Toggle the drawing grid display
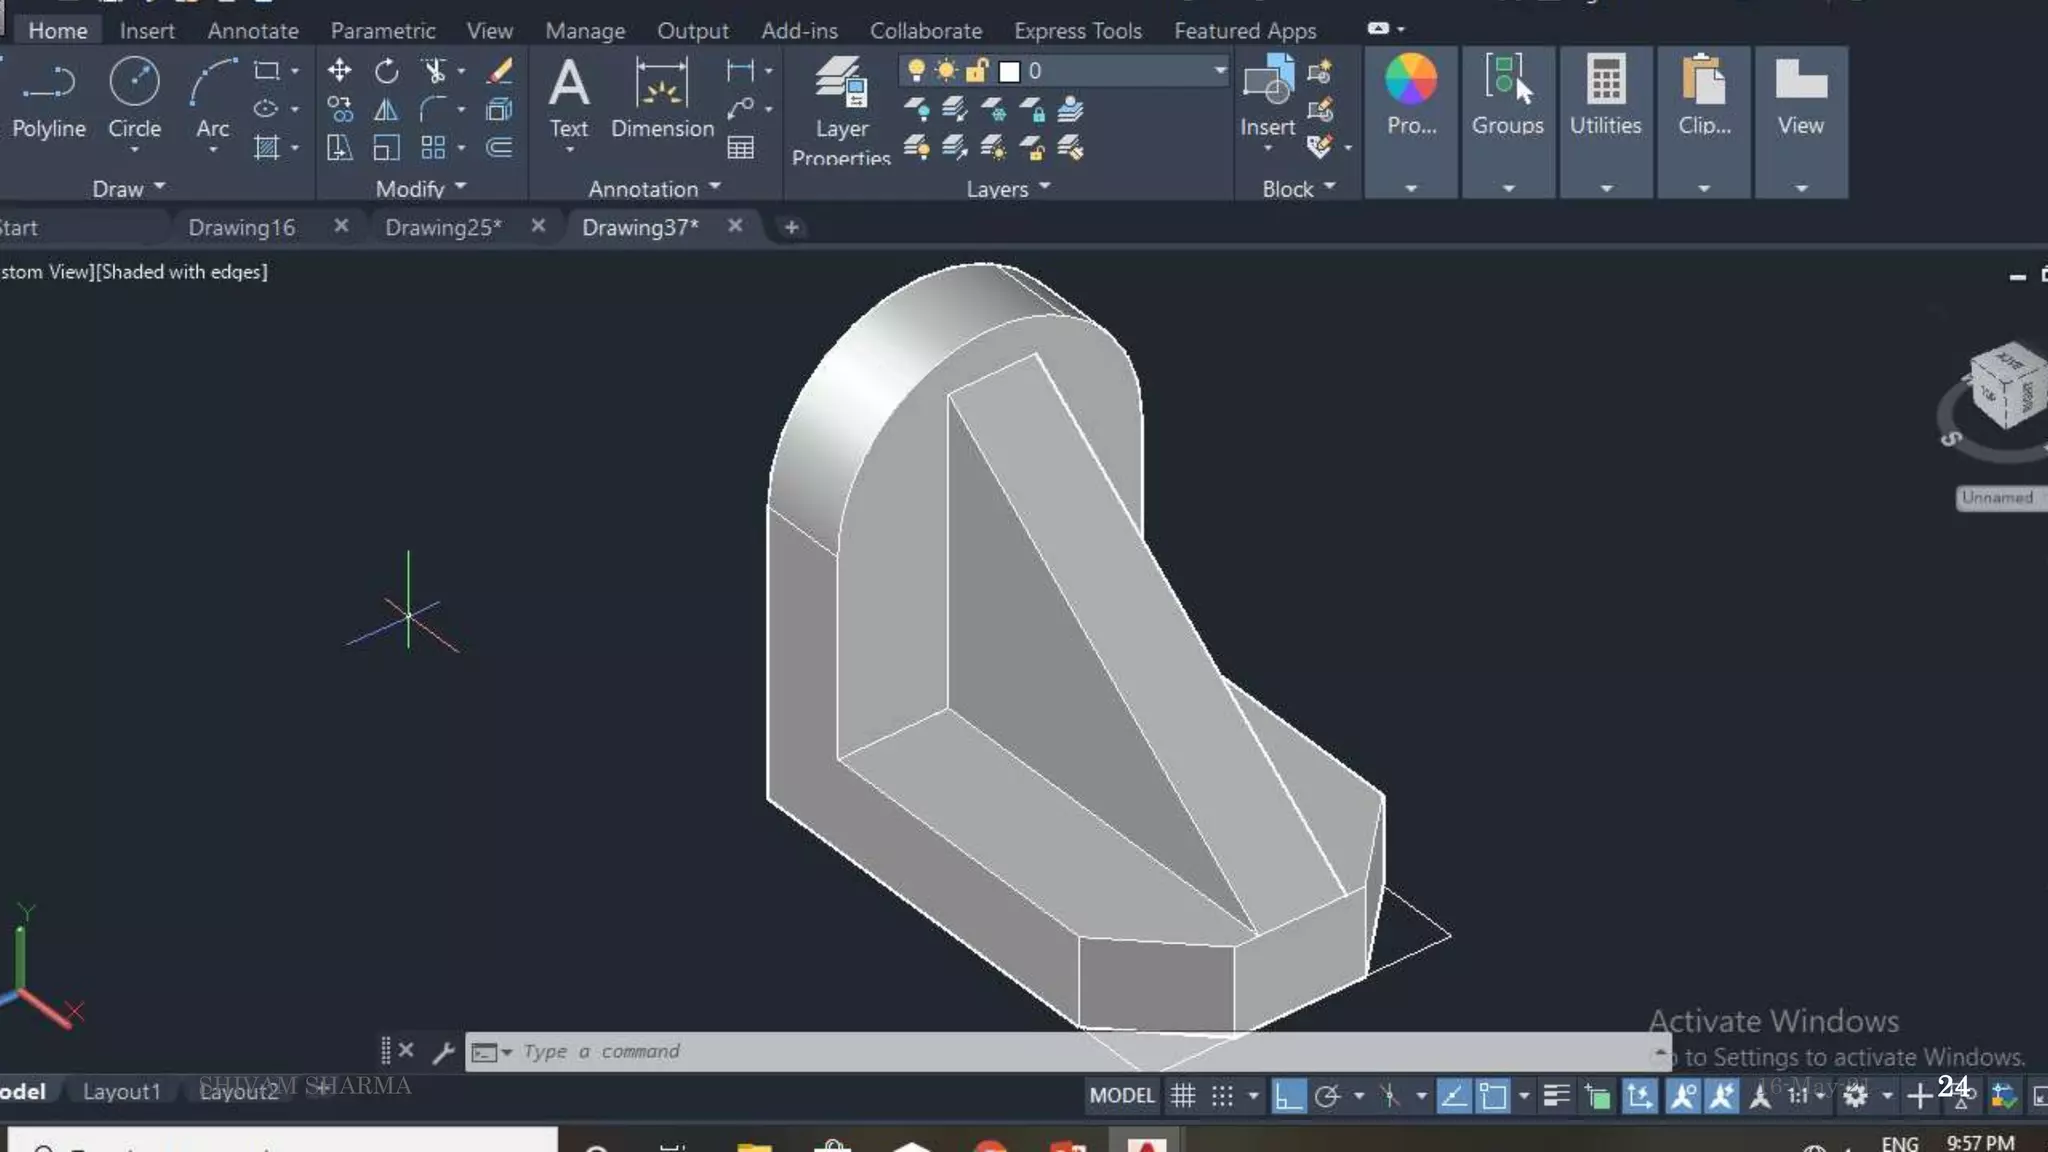The image size is (2048, 1152). pyautogui.click(x=1183, y=1096)
